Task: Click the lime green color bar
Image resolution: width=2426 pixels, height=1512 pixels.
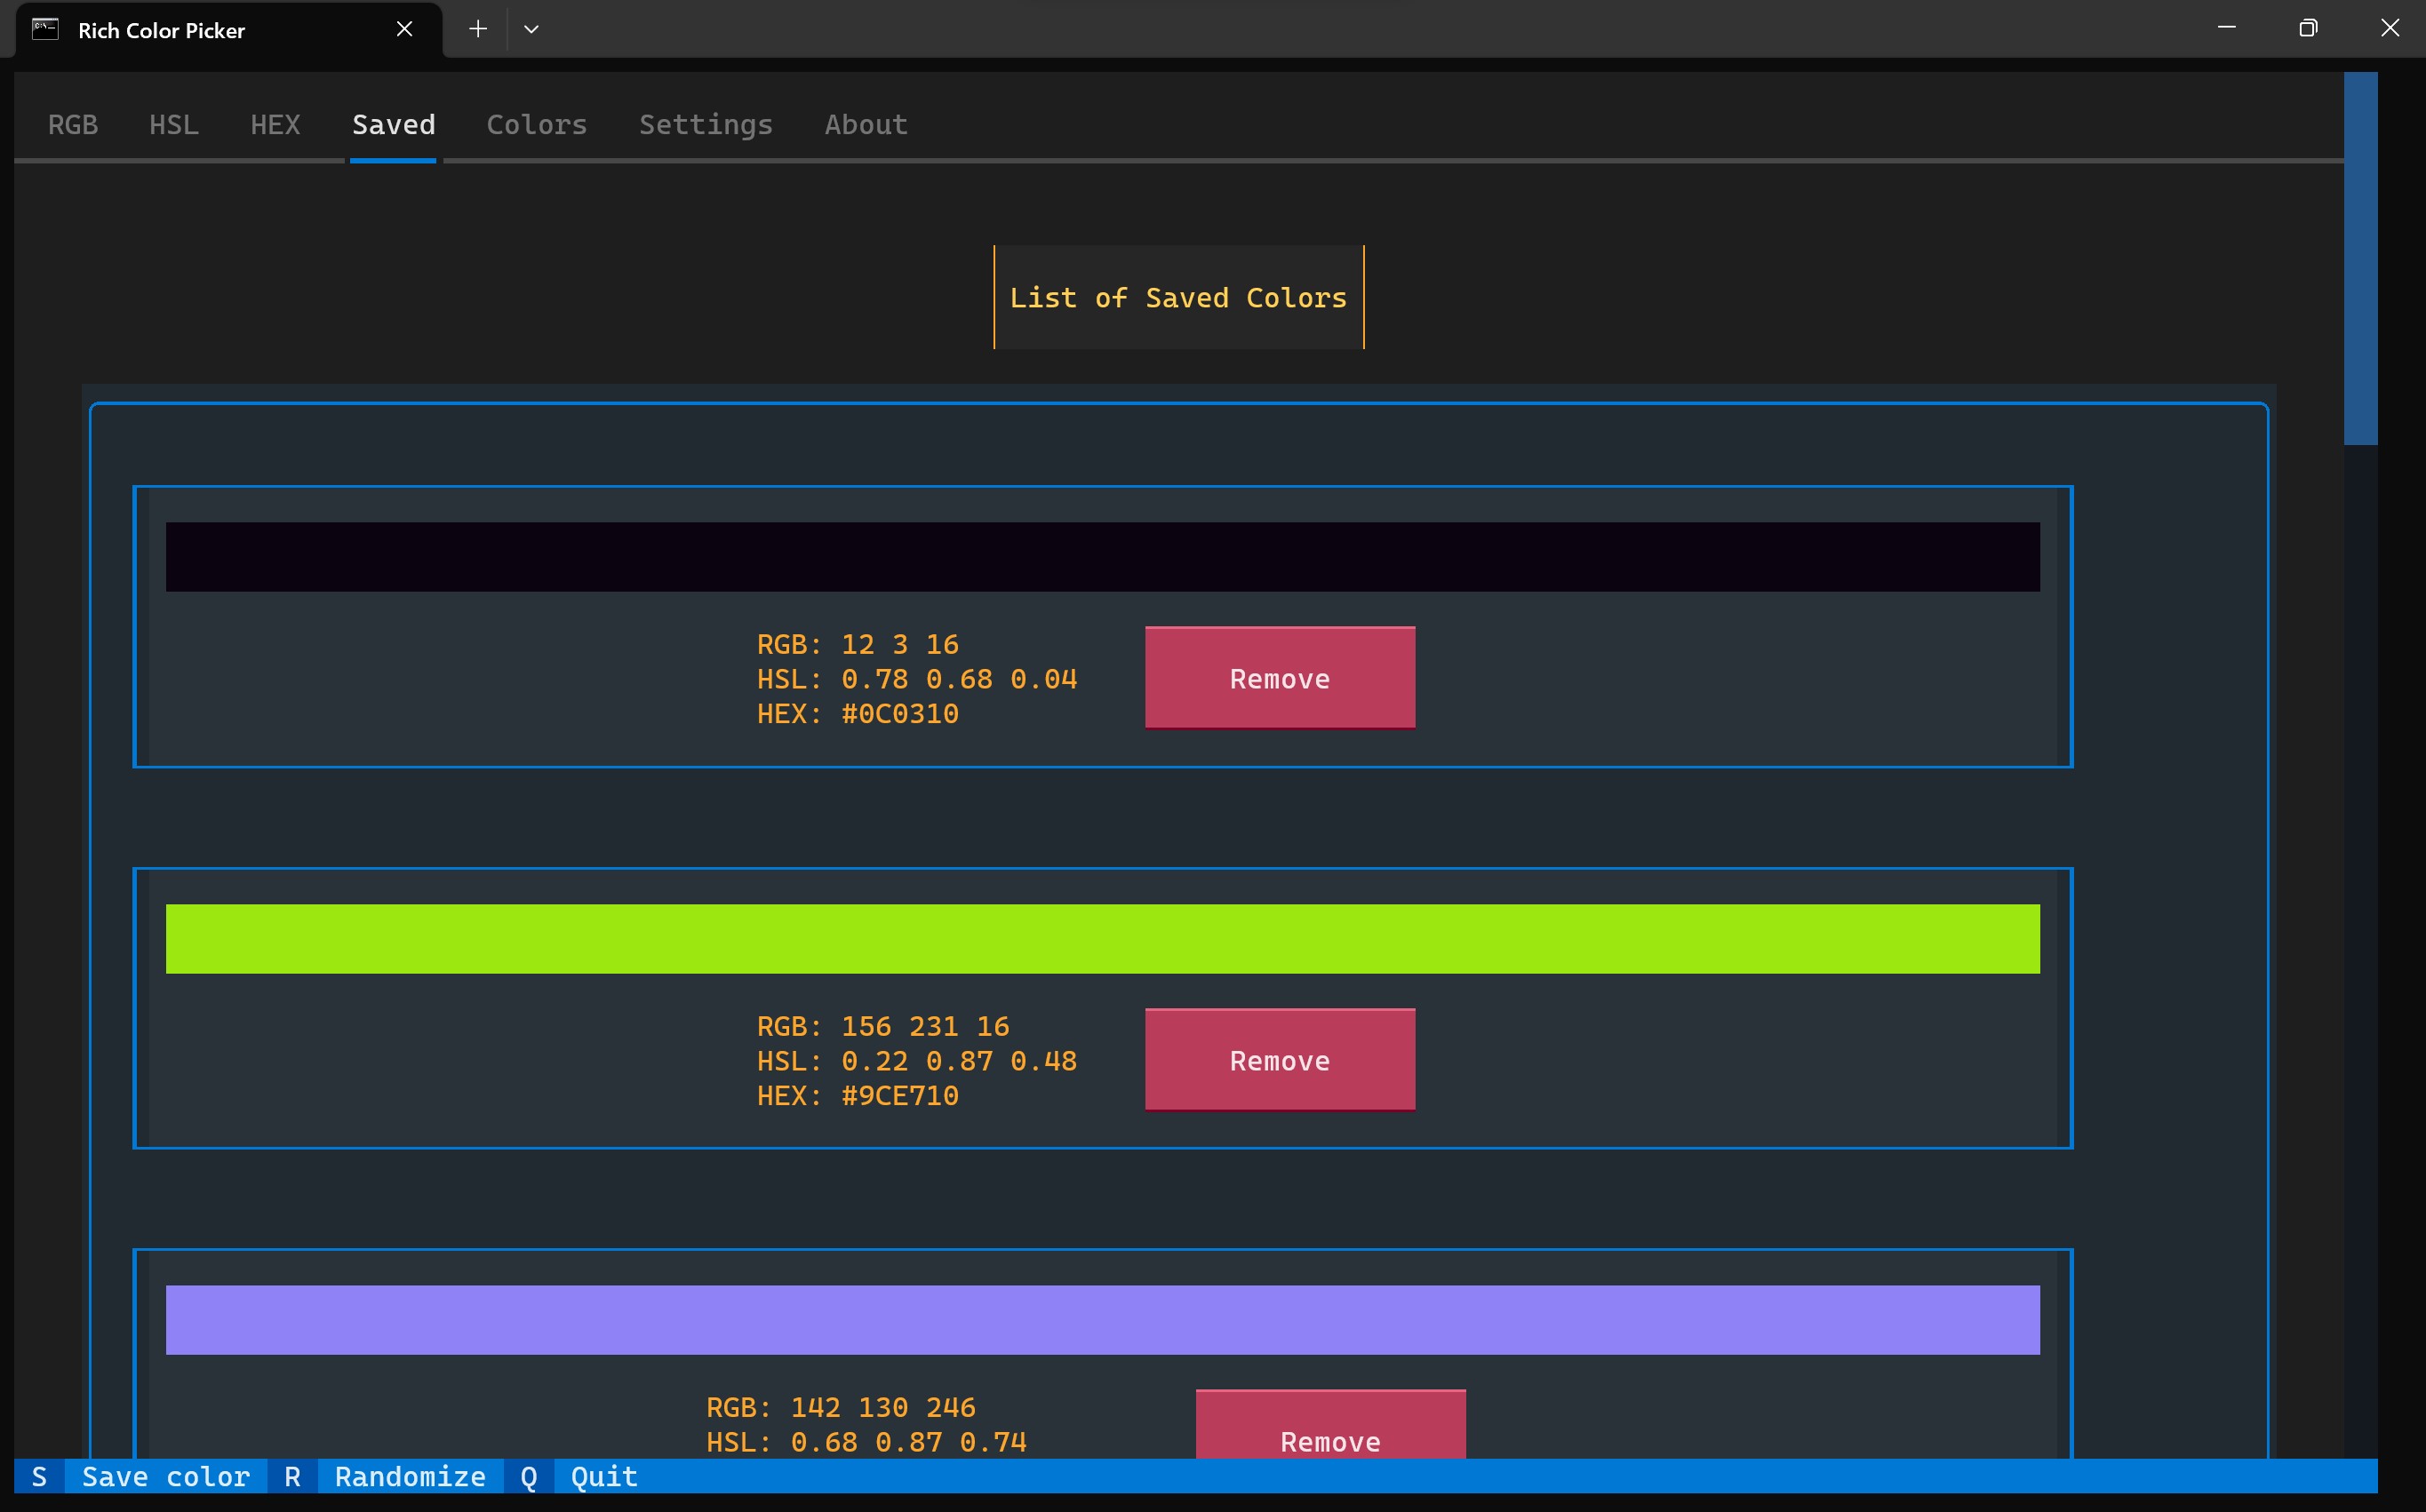Action: point(1102,938)
